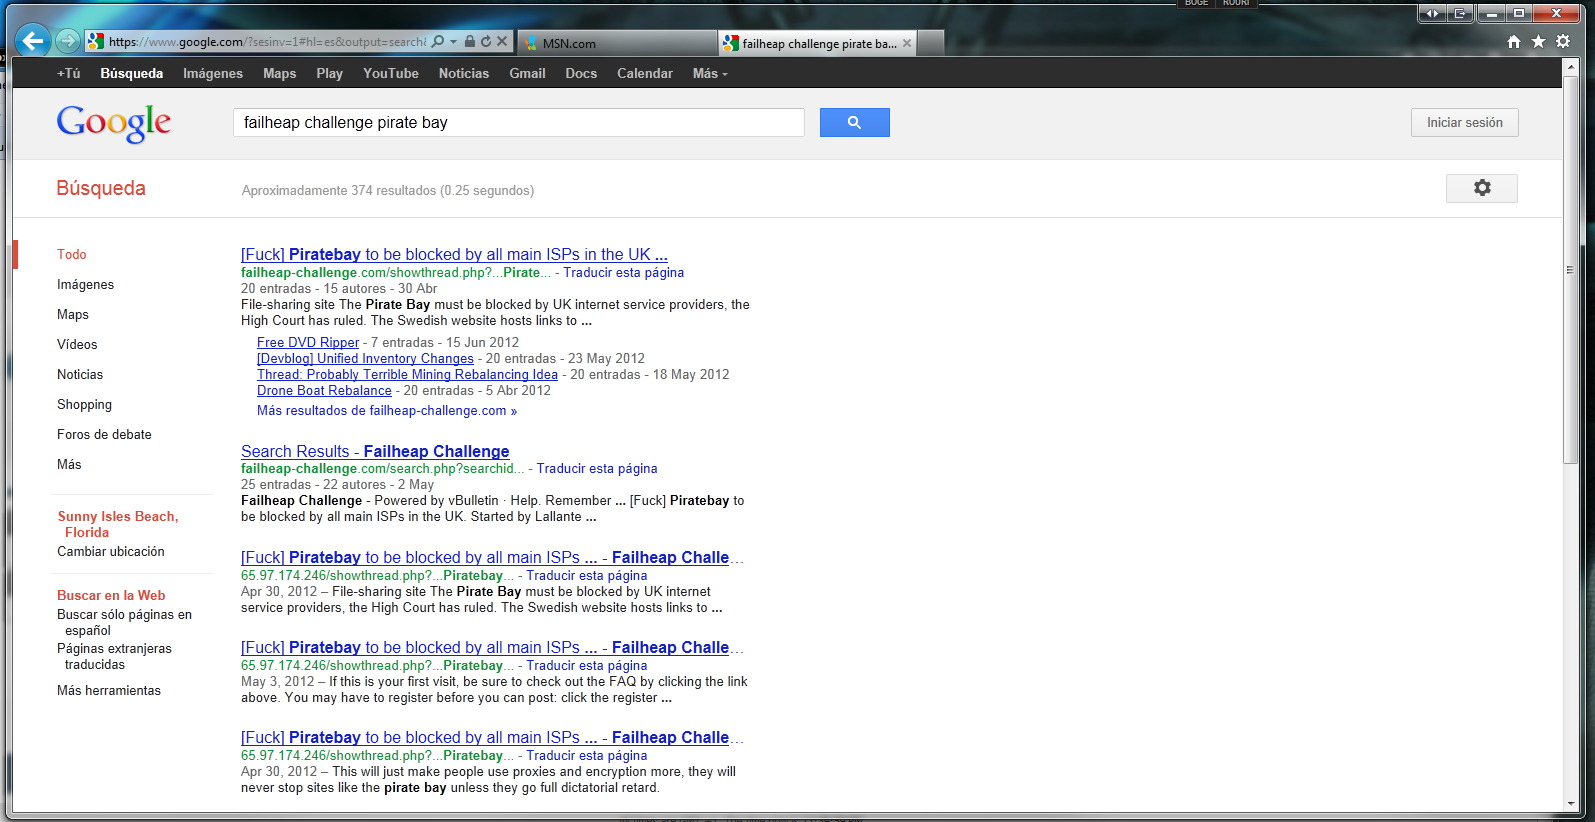Open Calendar in the Google top bar
Screen dimensions: 1595x822
click(645, 73)
